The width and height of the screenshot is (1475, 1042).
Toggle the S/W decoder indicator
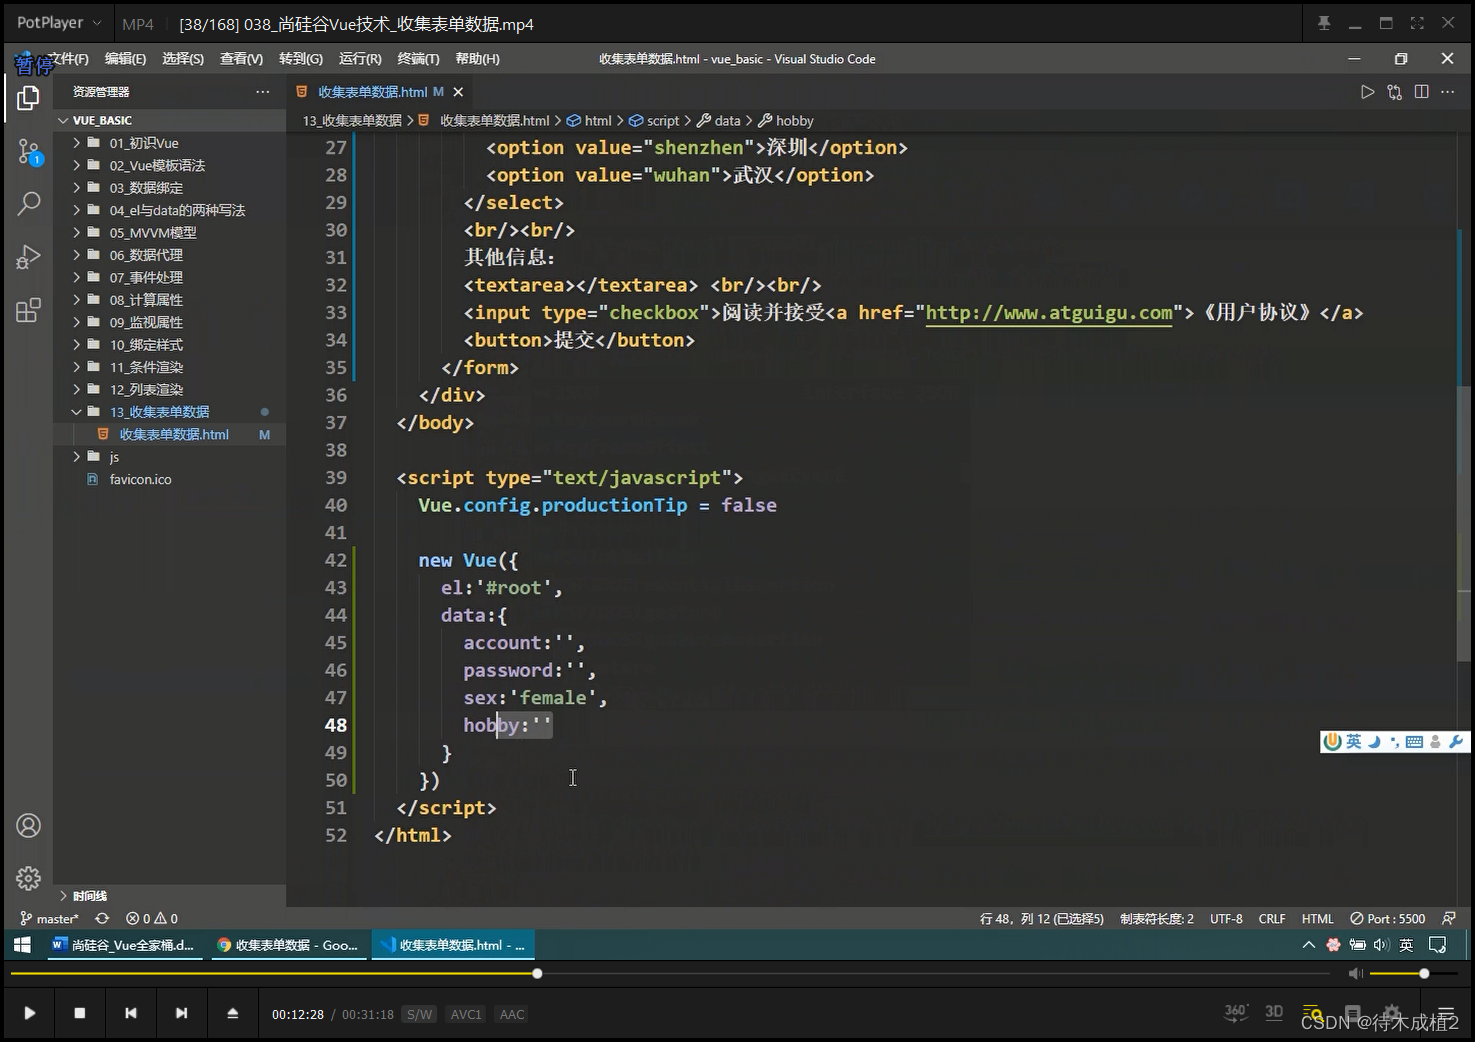[x=419, y=1014]
